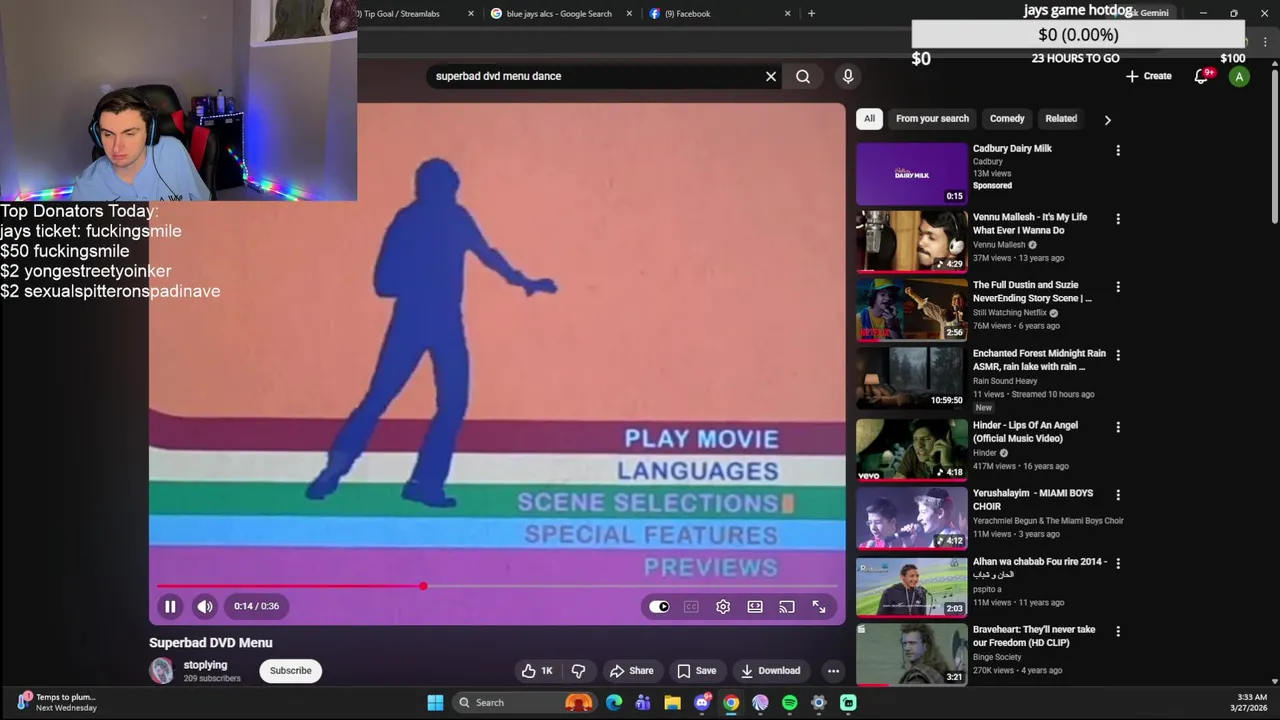This screenshot has width=1280, height=720.
Task: Select the All filter chip
Action: (869, 119)
